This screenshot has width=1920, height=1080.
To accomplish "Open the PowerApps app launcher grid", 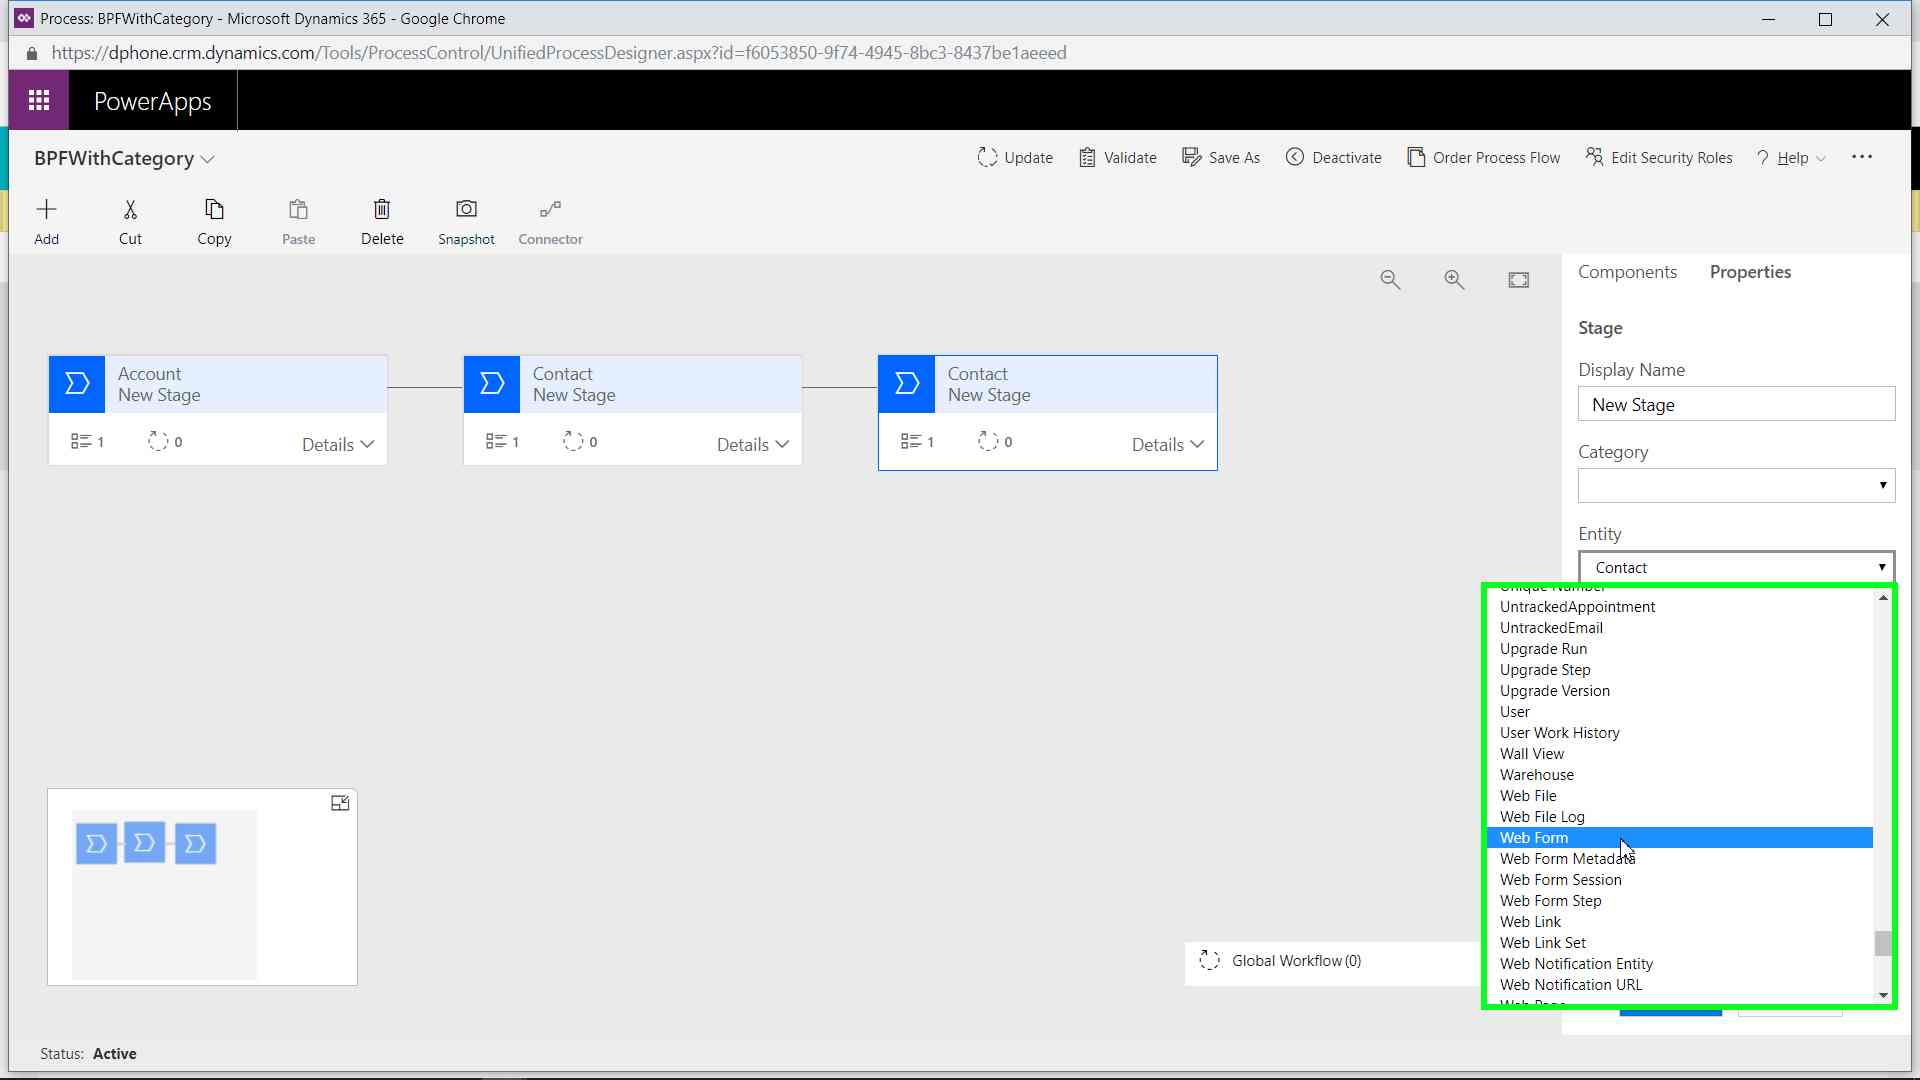I will point(39,100).
